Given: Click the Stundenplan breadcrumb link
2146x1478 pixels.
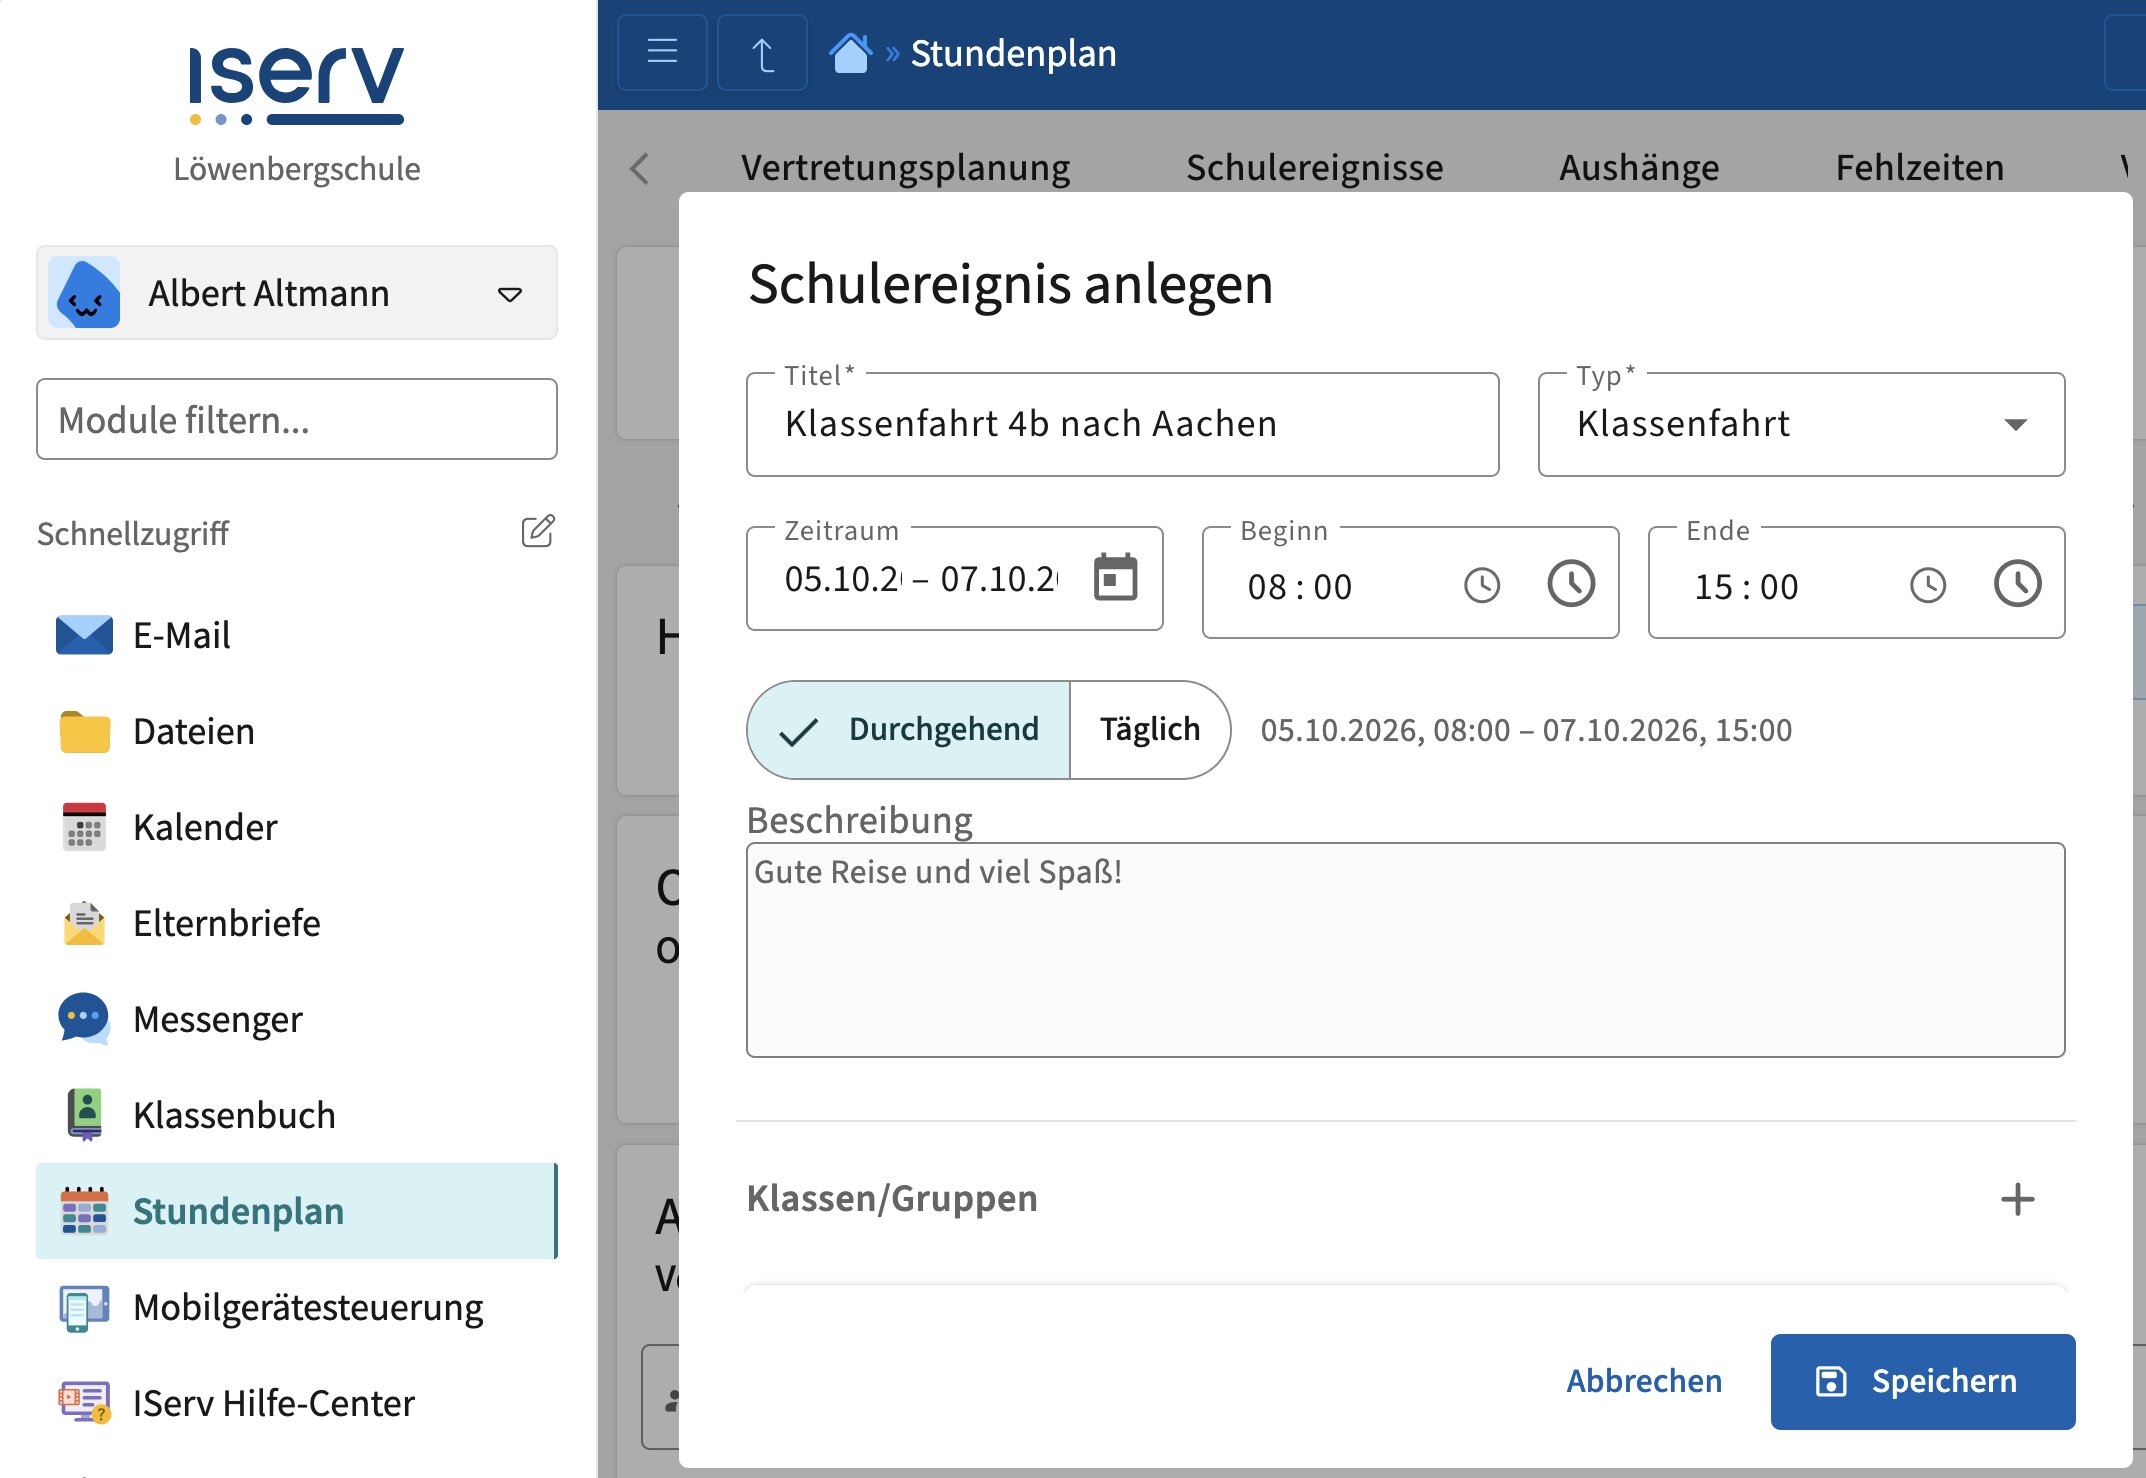Looking at the screenshot, I should tap(1013, 53).
